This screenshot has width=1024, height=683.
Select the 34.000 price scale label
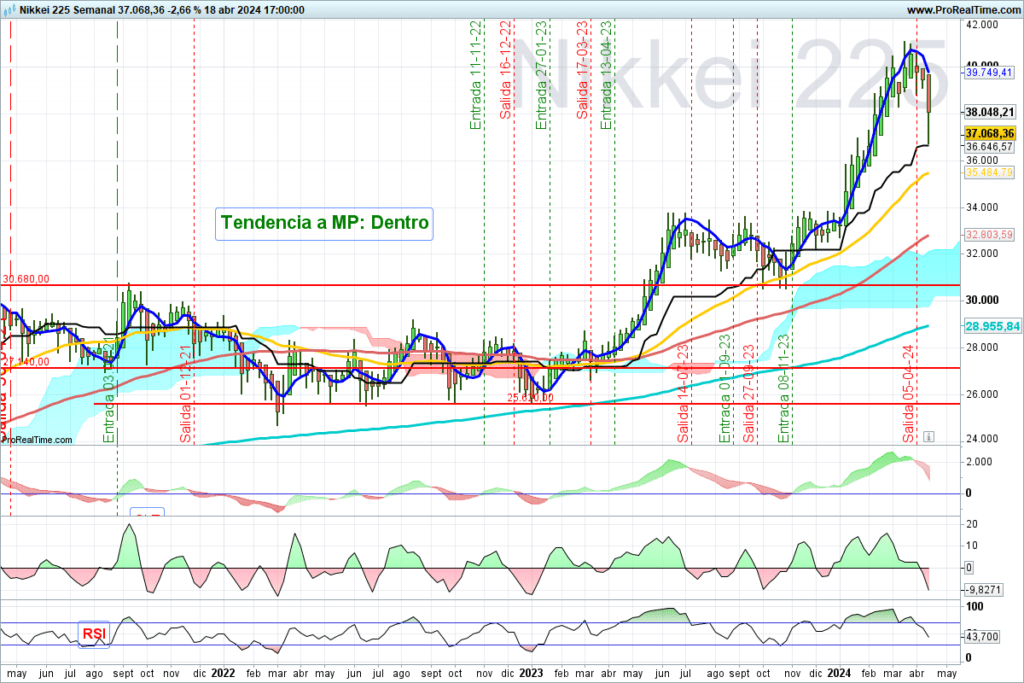coord(982,208)
